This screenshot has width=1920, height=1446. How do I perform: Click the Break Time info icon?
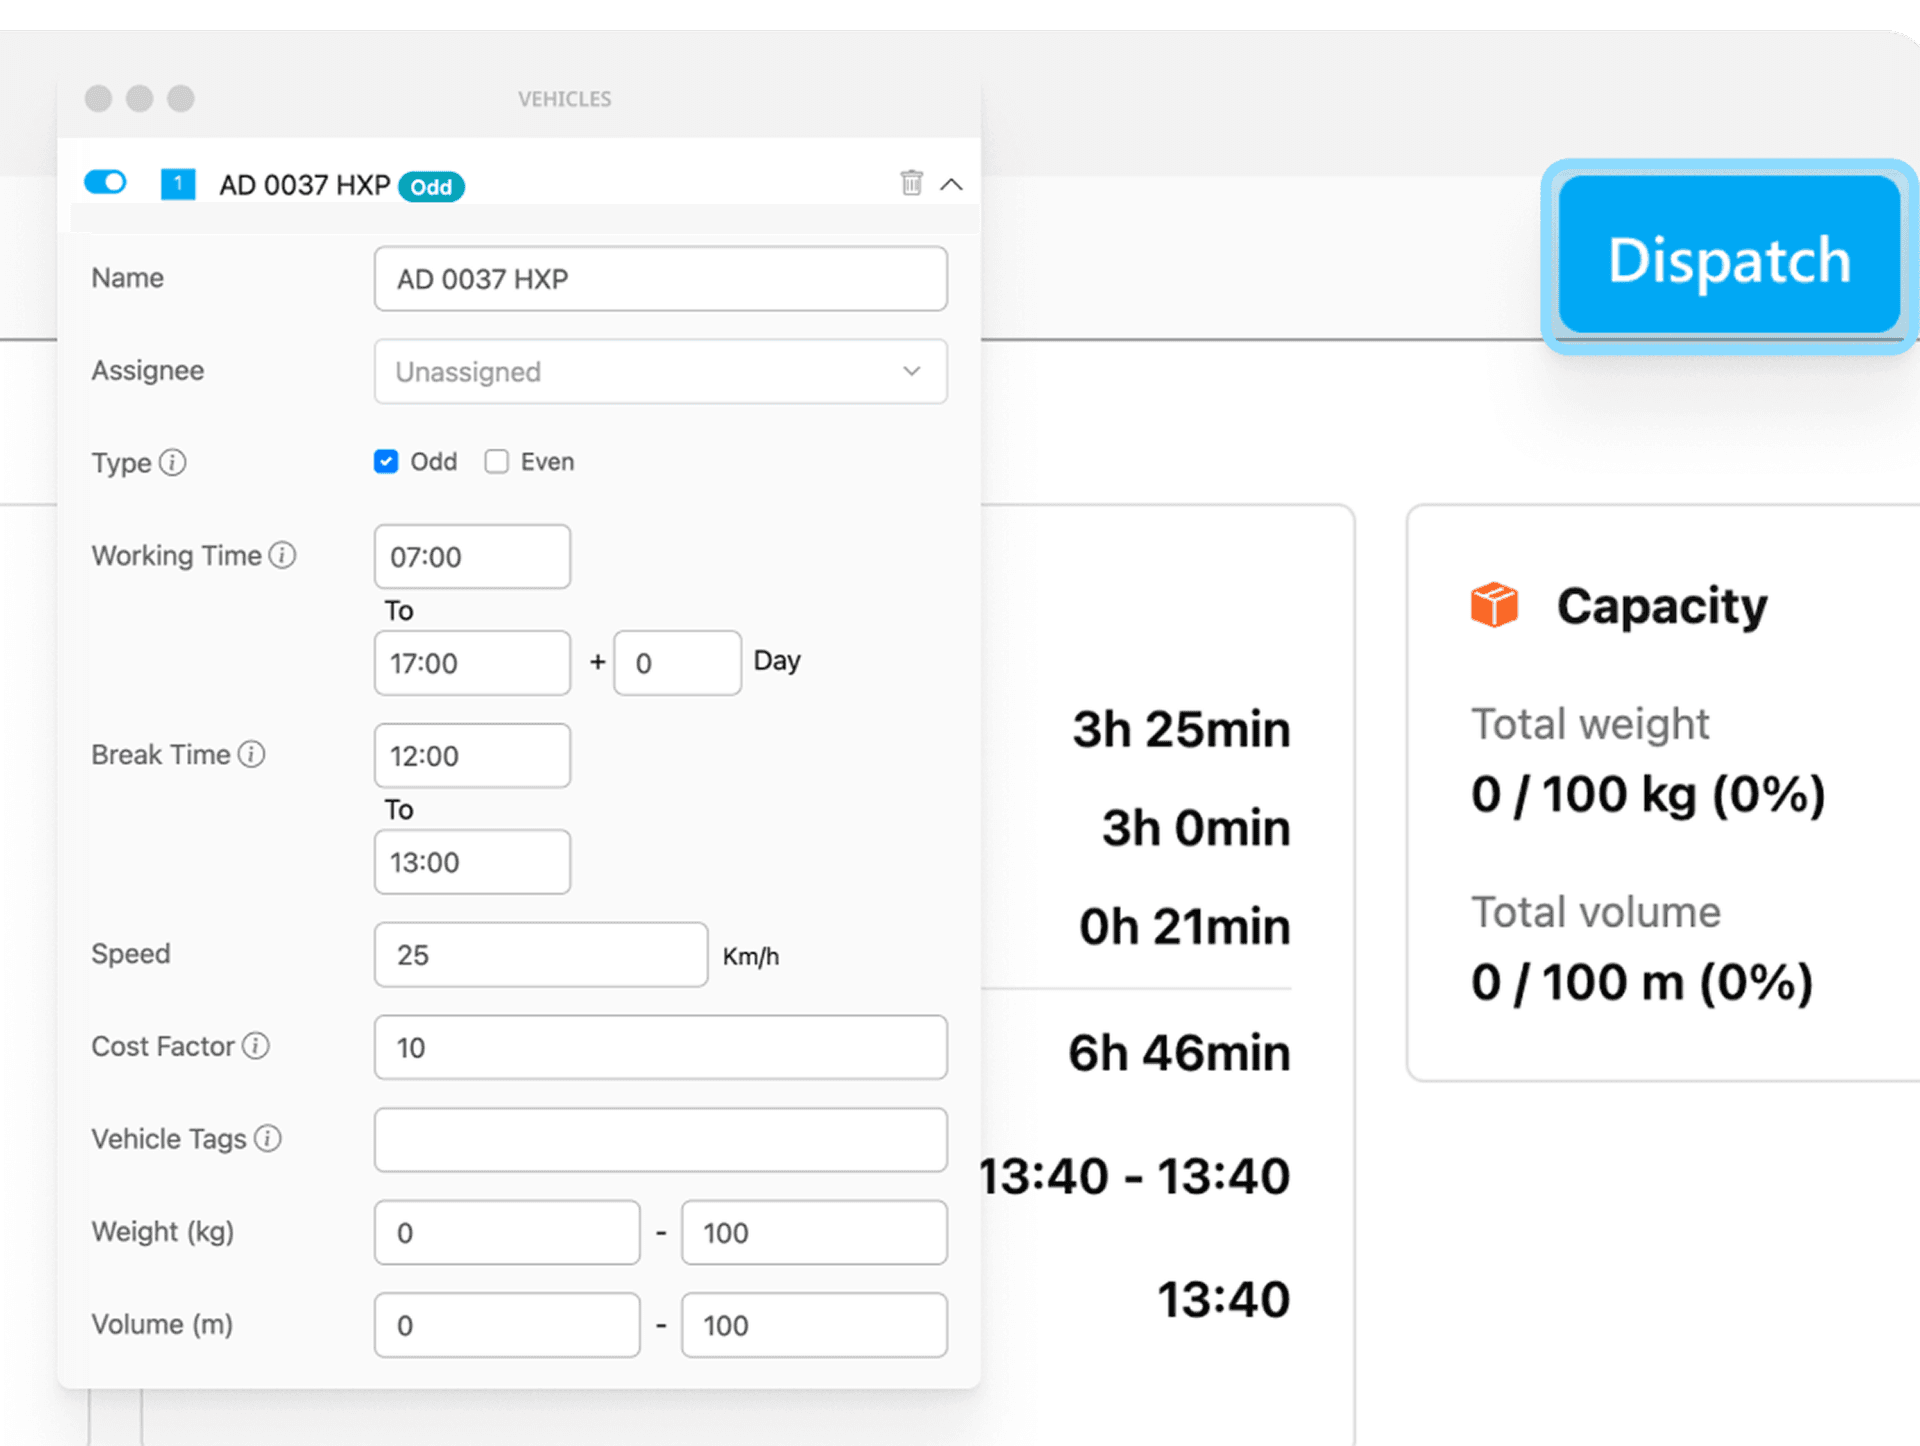tap(251, 755)
